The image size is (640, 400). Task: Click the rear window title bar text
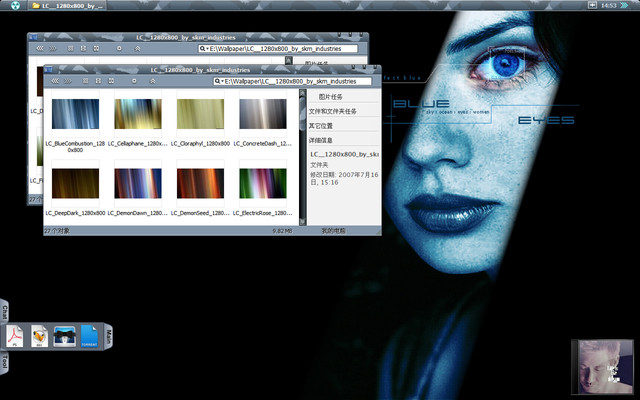pos(186,37)
